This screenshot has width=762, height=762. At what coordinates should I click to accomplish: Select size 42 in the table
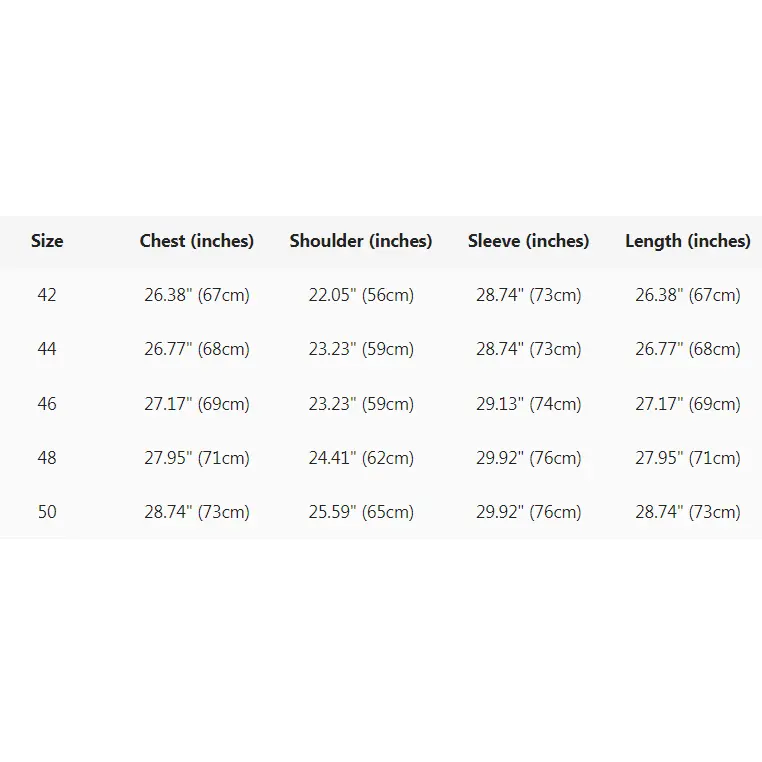coord(47,295)
